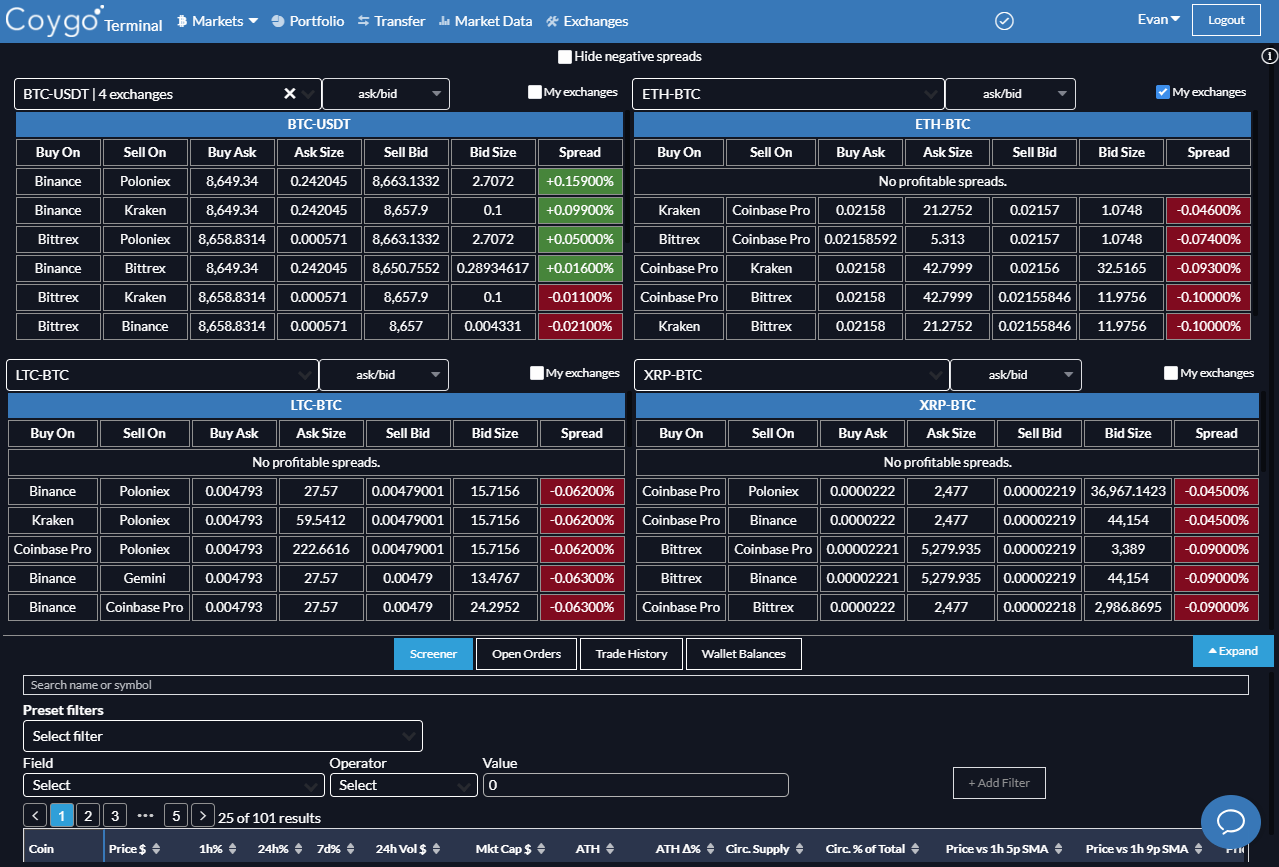The width and height of the screenshot is (1279, 867).
Task: Sort by 24h% column arrows
Action: pos(299,849)
